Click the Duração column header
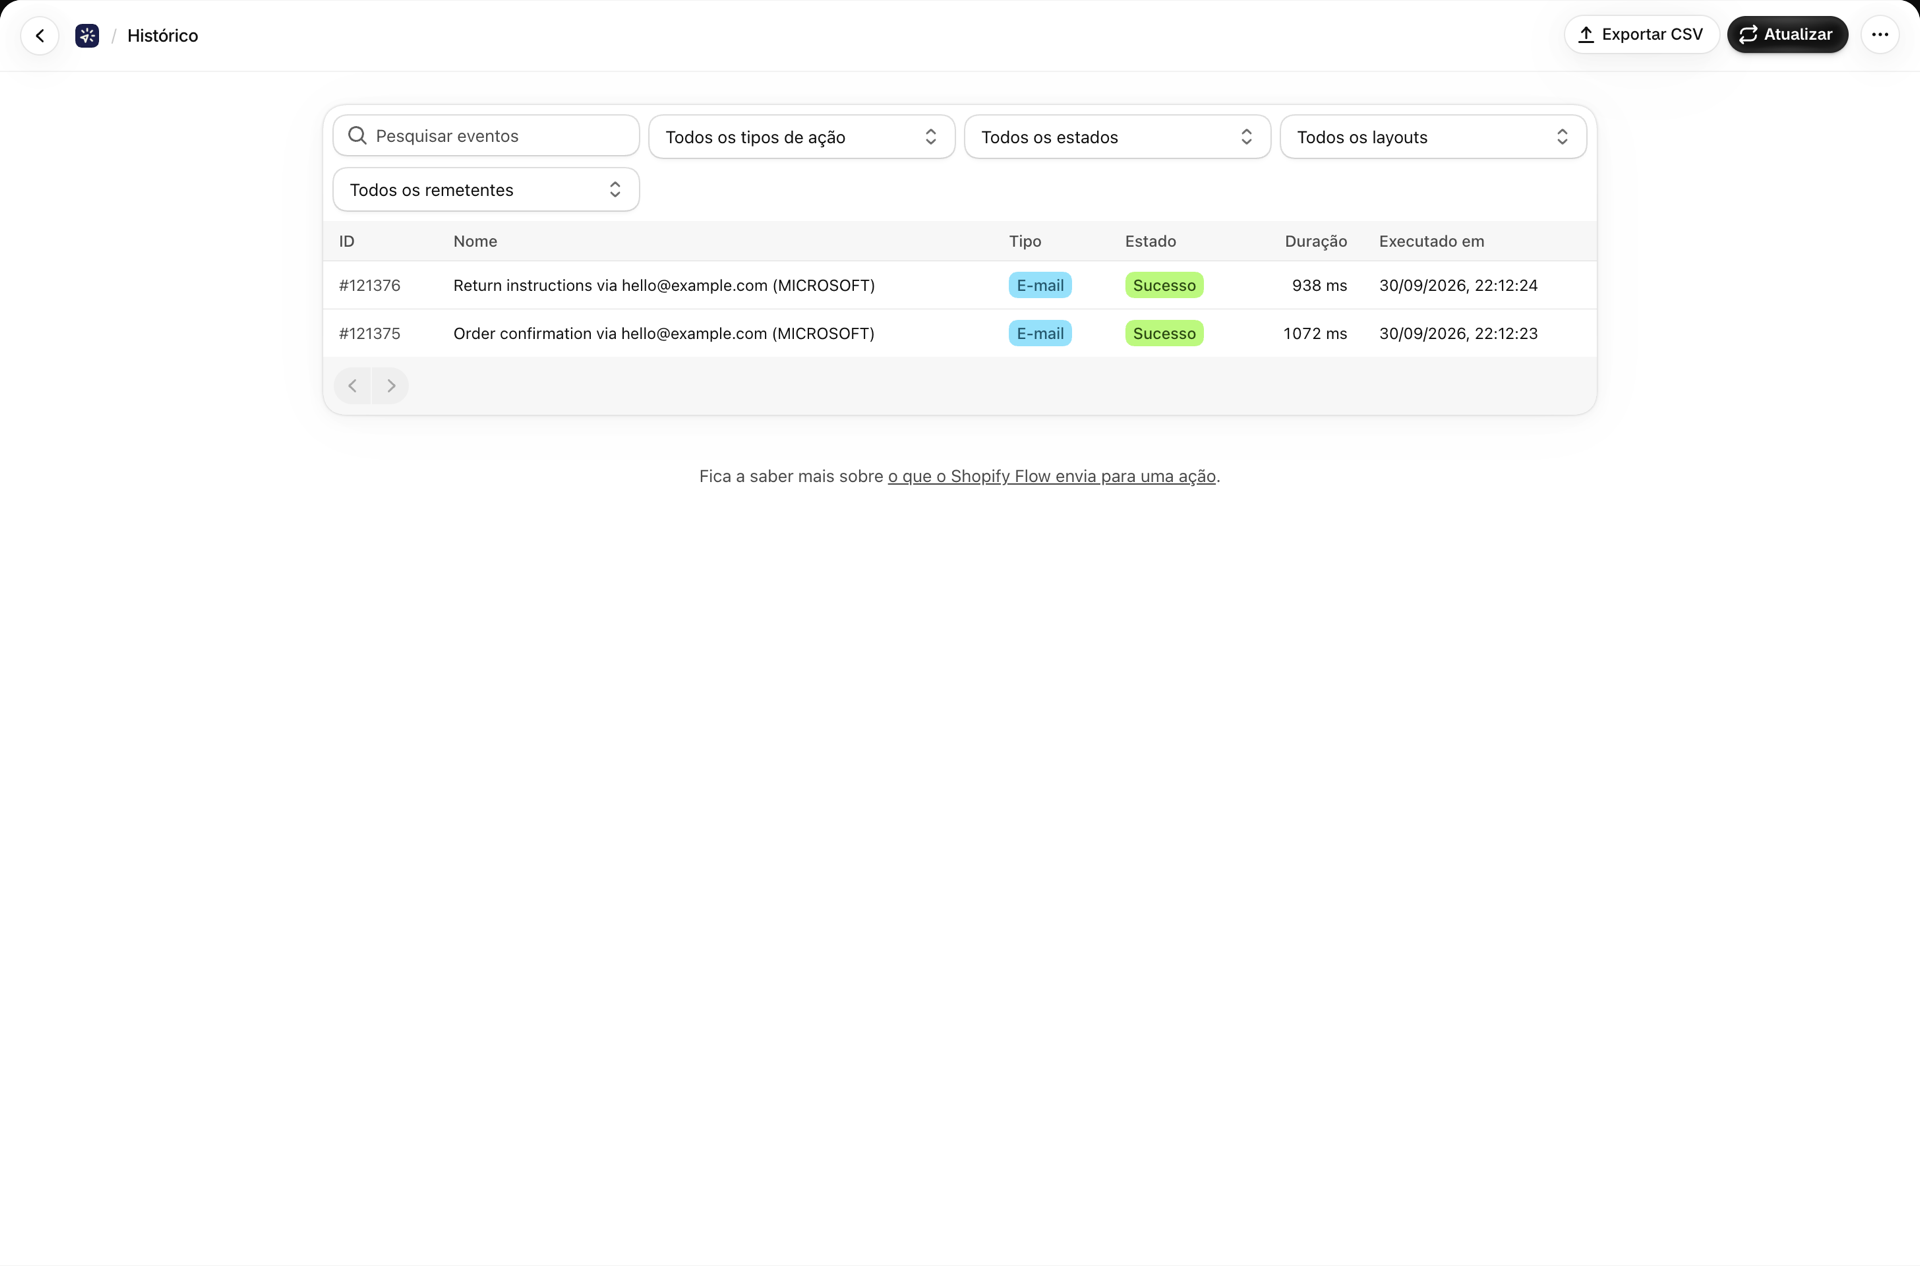The height and width of the screenshot is (1266, 1920). point(1316,241)
